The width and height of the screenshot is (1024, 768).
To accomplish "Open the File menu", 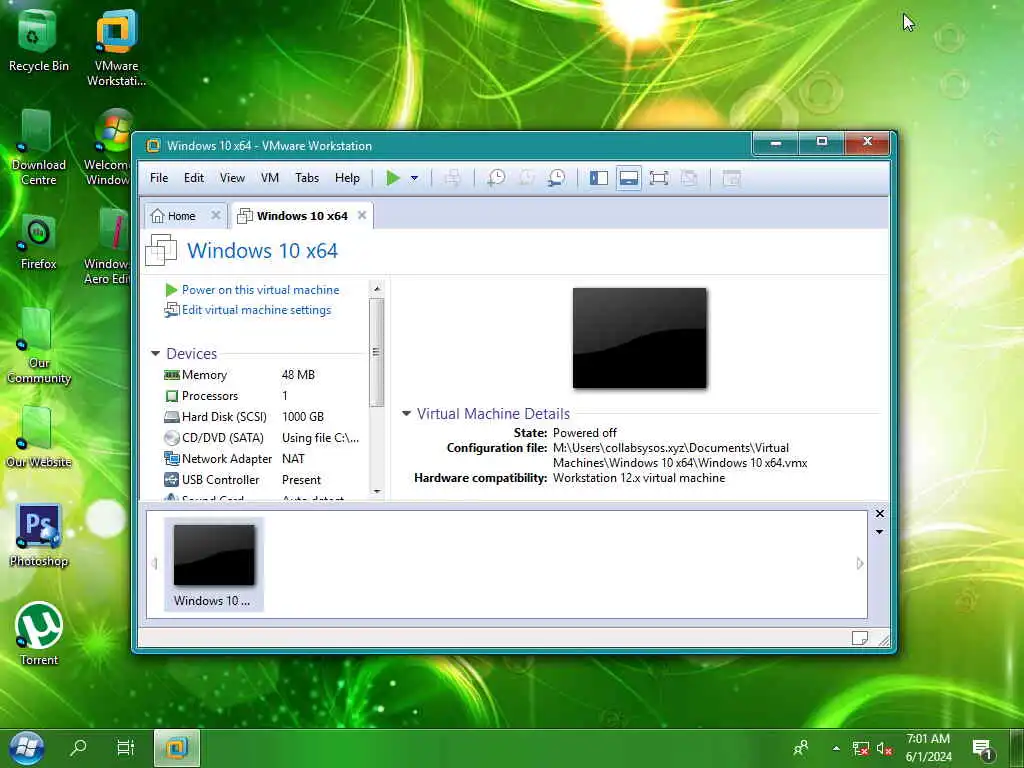I will click(x=159, y=178).
